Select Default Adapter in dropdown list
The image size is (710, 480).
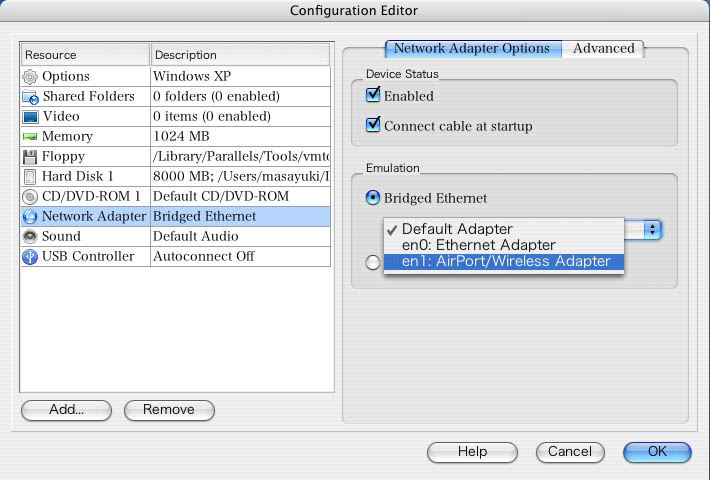457,229
